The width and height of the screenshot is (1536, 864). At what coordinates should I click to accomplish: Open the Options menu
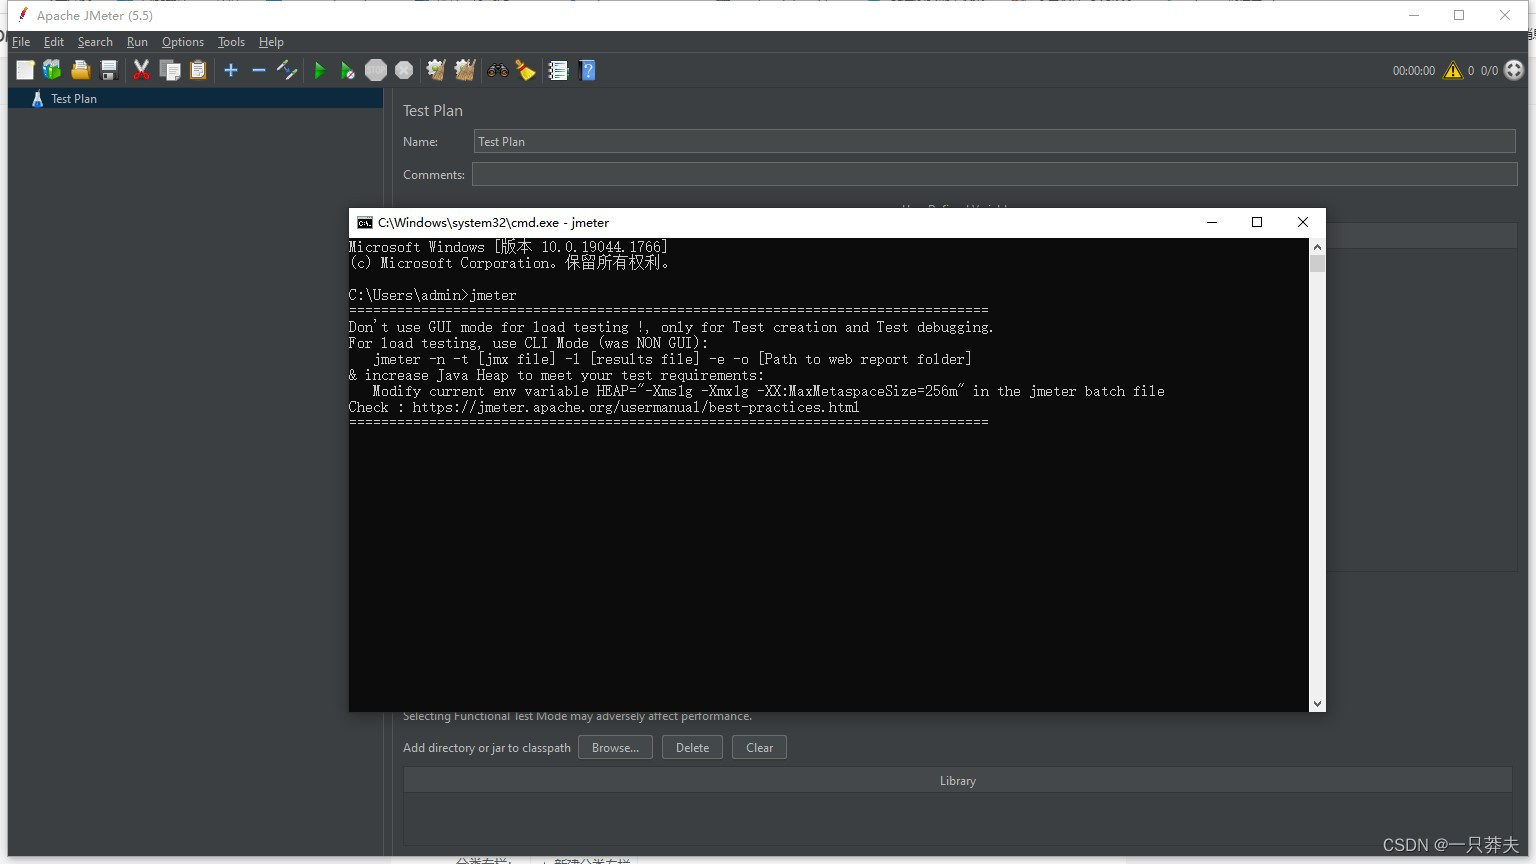coord(183,42)
